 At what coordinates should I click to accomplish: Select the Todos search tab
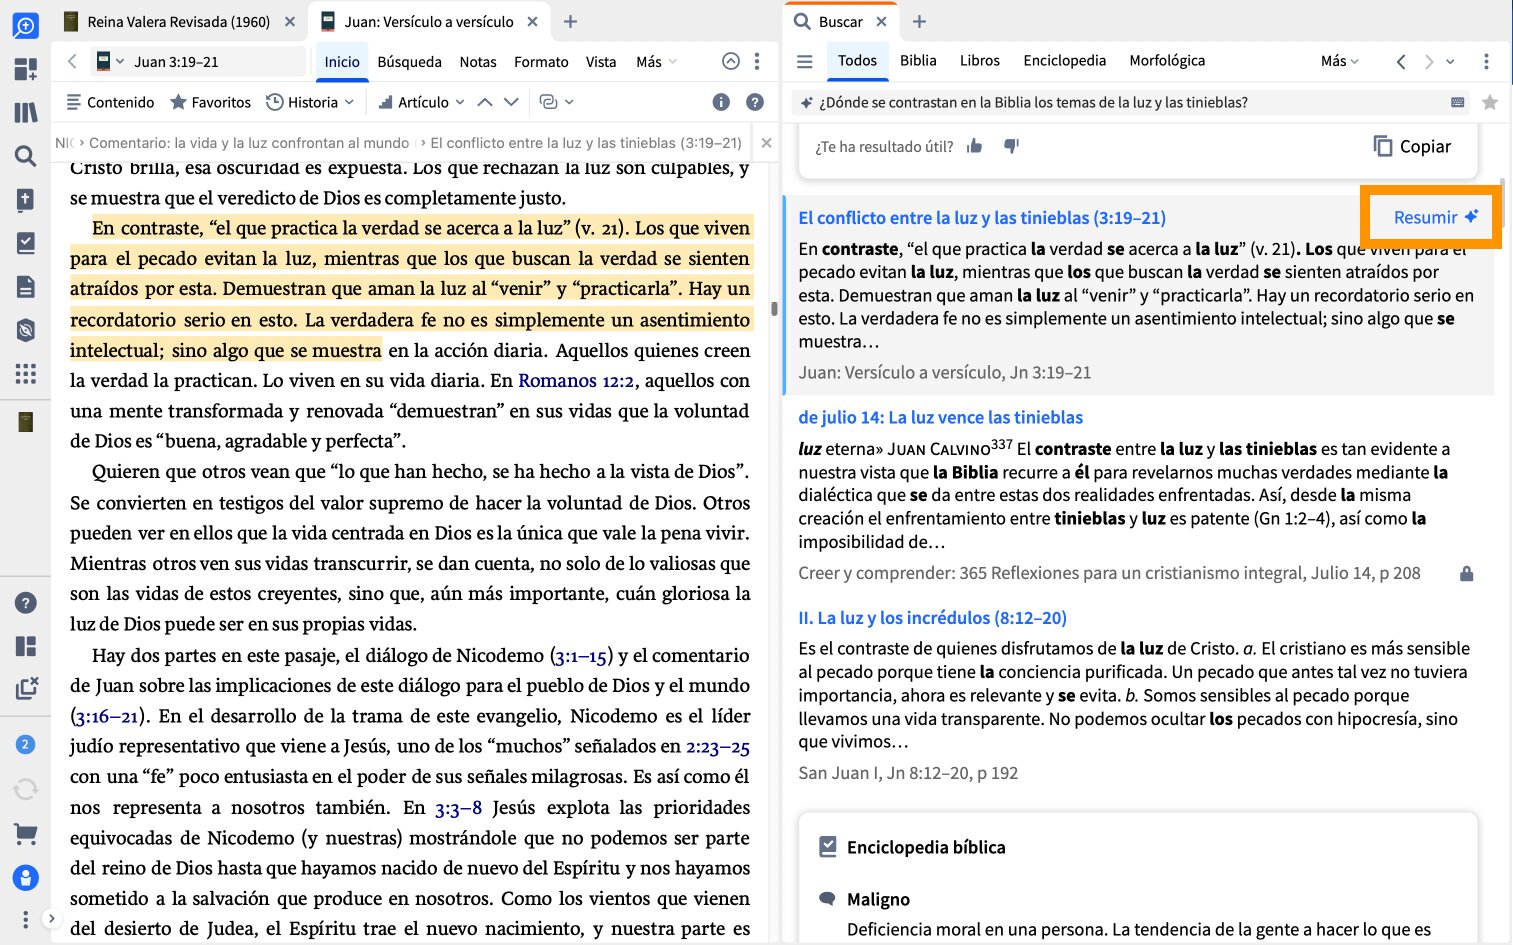[857, 60]
